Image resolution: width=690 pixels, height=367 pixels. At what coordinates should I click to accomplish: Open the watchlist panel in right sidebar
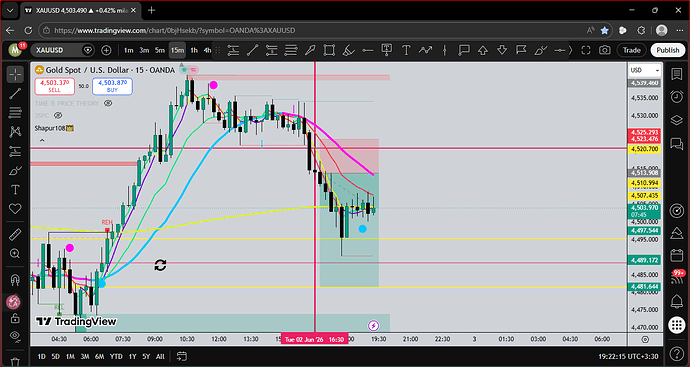point(676,73)
